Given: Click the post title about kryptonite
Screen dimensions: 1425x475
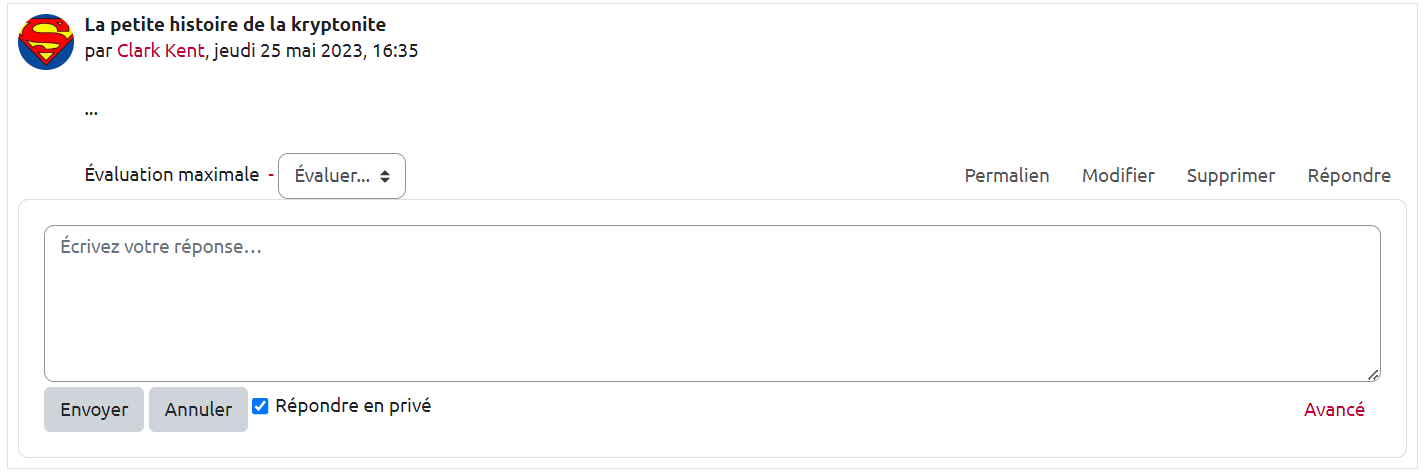Looking at the screenshot, I should [235, 25].
